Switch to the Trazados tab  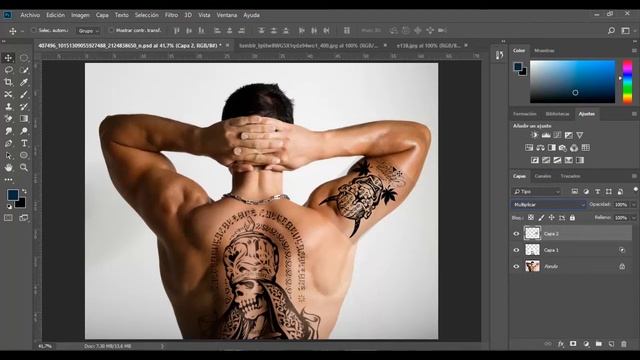coord(570,176)
